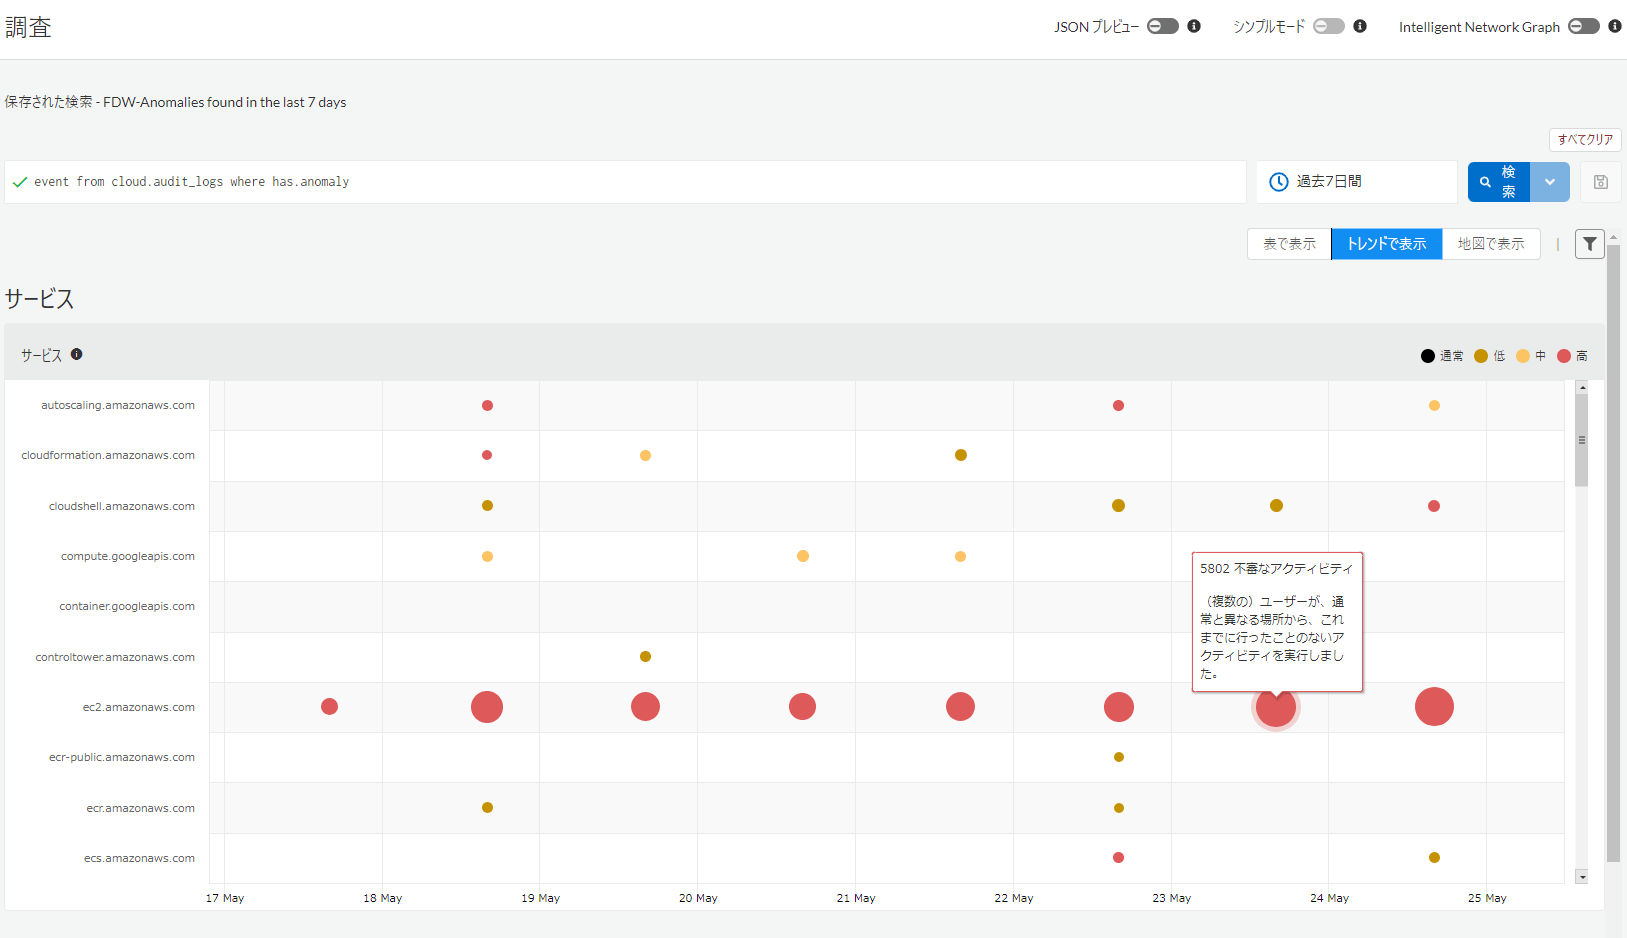Click autoscaling.amazonaws.com service label
1627x938 pixels.
coord(118,405)
